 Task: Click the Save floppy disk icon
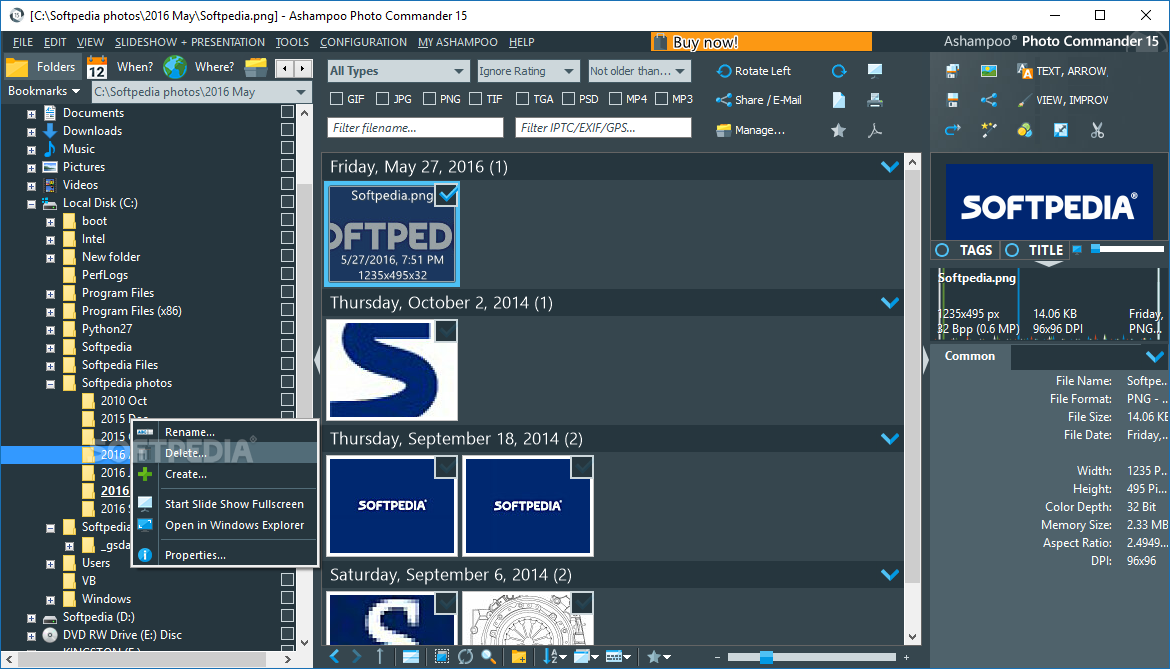tap(952, 100)
